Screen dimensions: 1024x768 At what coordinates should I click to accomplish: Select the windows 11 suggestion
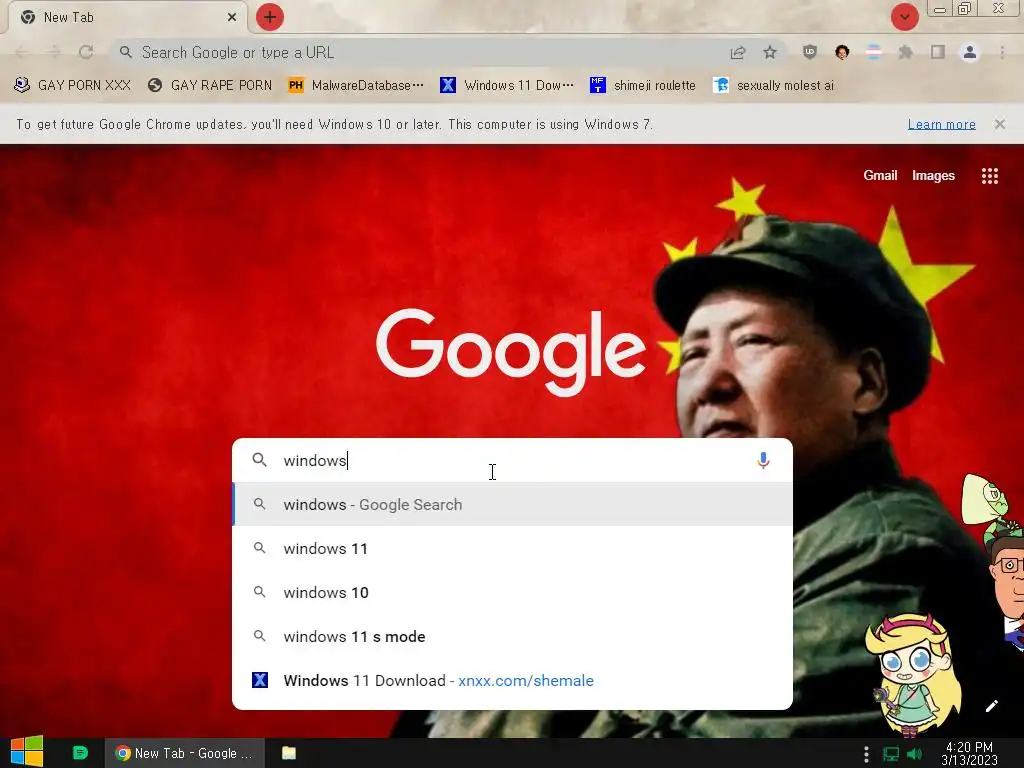513,549
